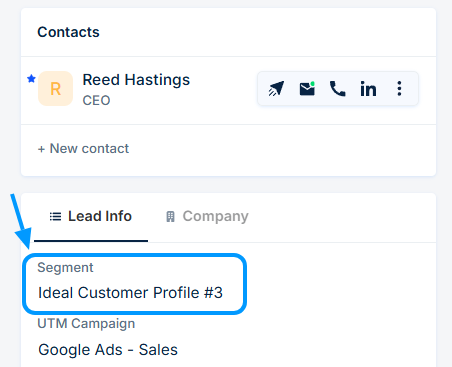Toggle the blue primary contact star
The width and height of the screenshot is (452, 367).
(x=31, y=79)
